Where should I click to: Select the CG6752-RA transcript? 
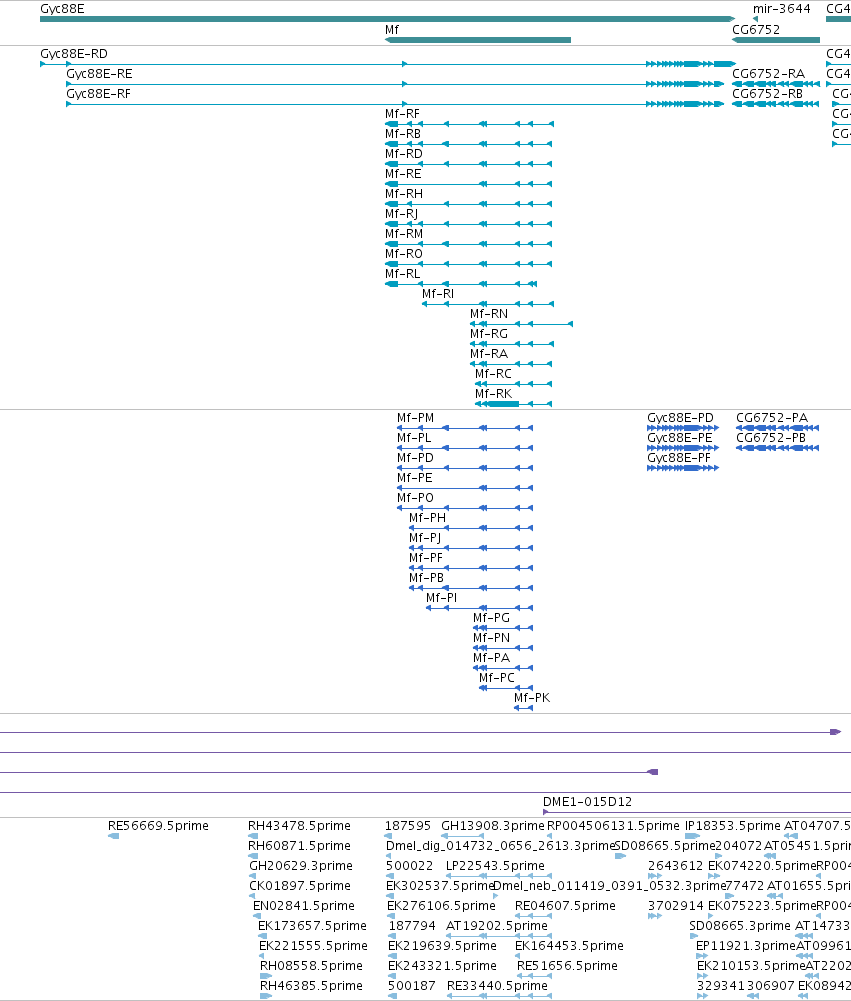click(776, 84)
